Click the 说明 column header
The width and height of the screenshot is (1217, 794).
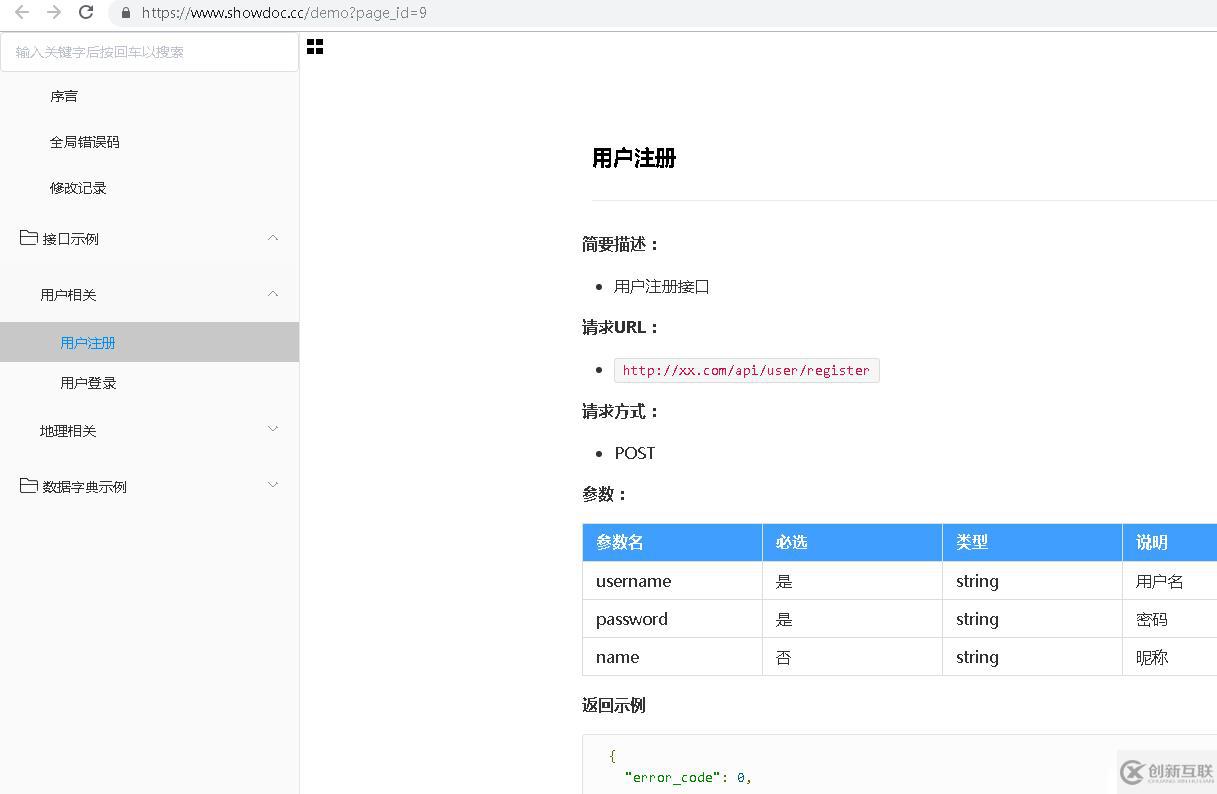(1169, 542)
